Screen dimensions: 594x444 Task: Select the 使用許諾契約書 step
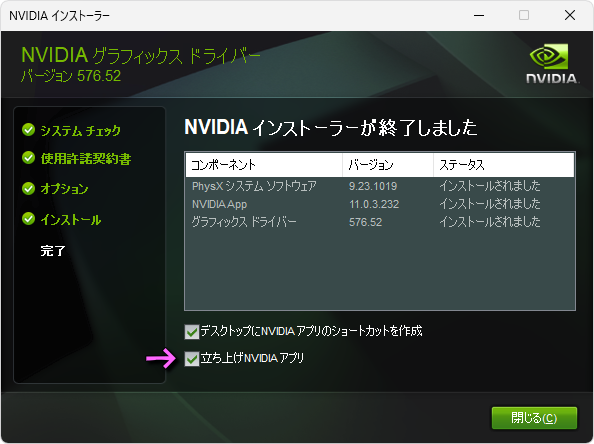(x=86, y=158)
